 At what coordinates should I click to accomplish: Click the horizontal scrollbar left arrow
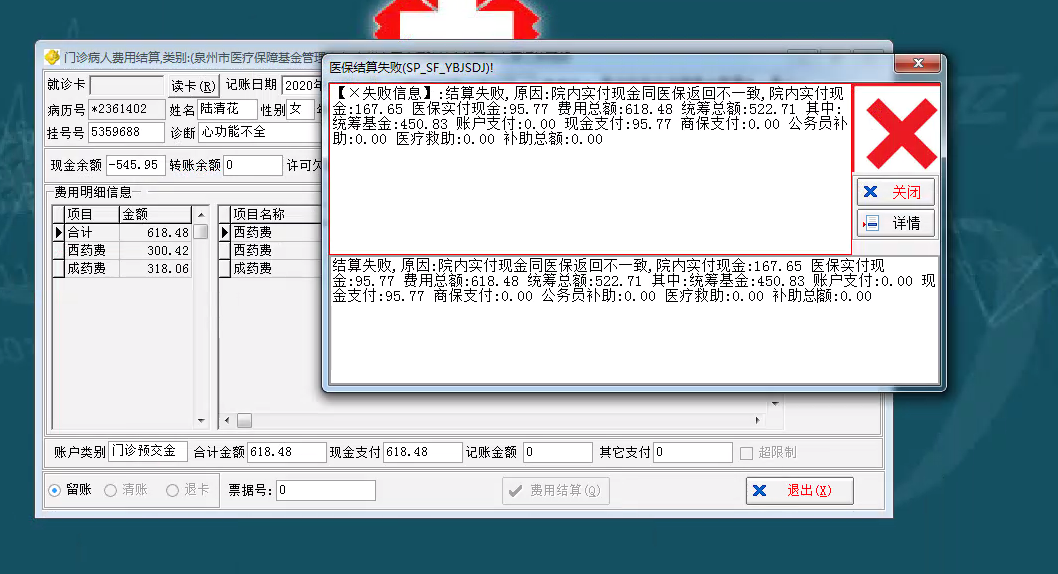(x=227, y=421)
